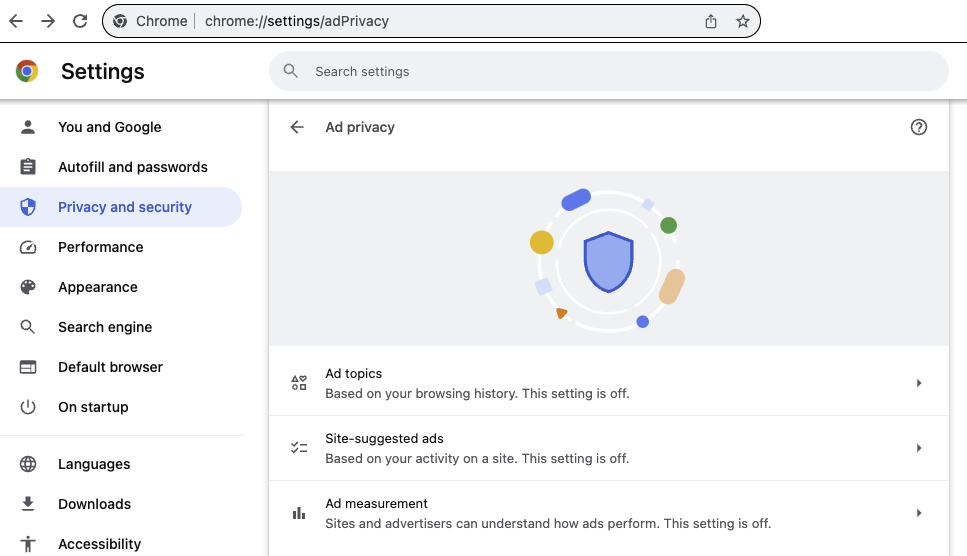
Task: Click the person figure icon for Accessibility
Action: pyautogui.click(x=28, y=544)
